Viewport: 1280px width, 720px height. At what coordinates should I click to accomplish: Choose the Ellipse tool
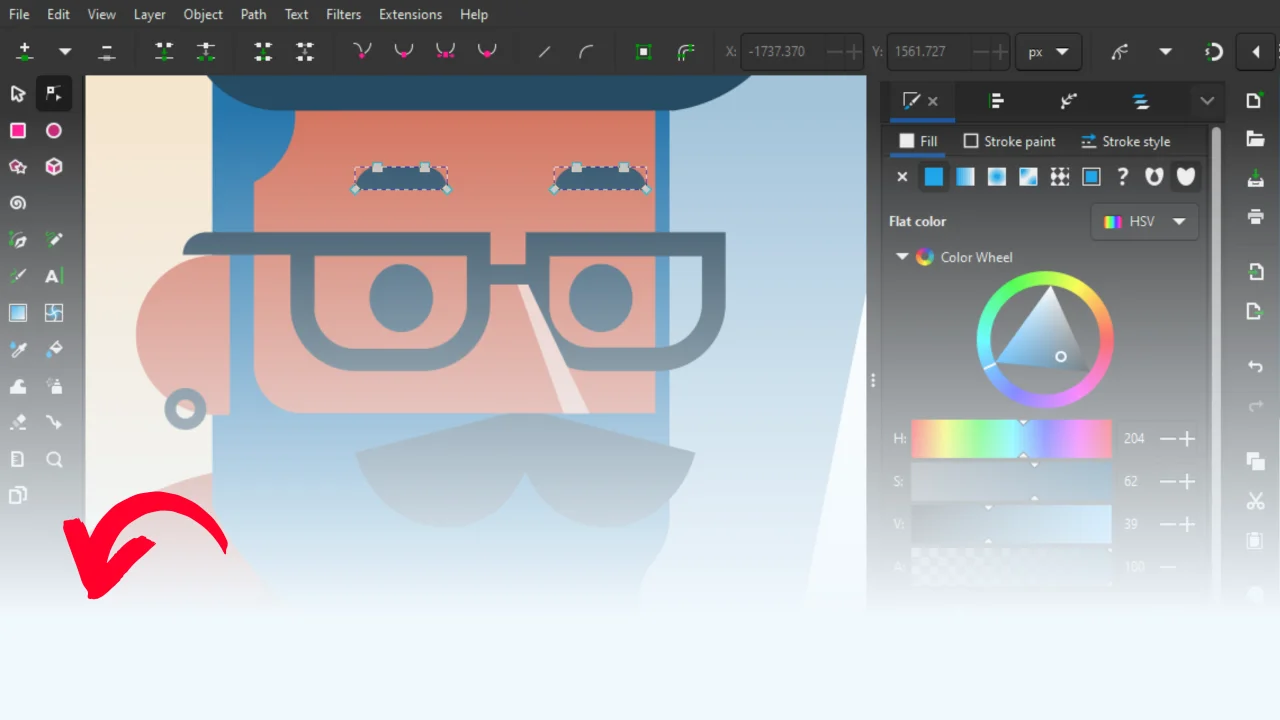click(x=54, y=131)
